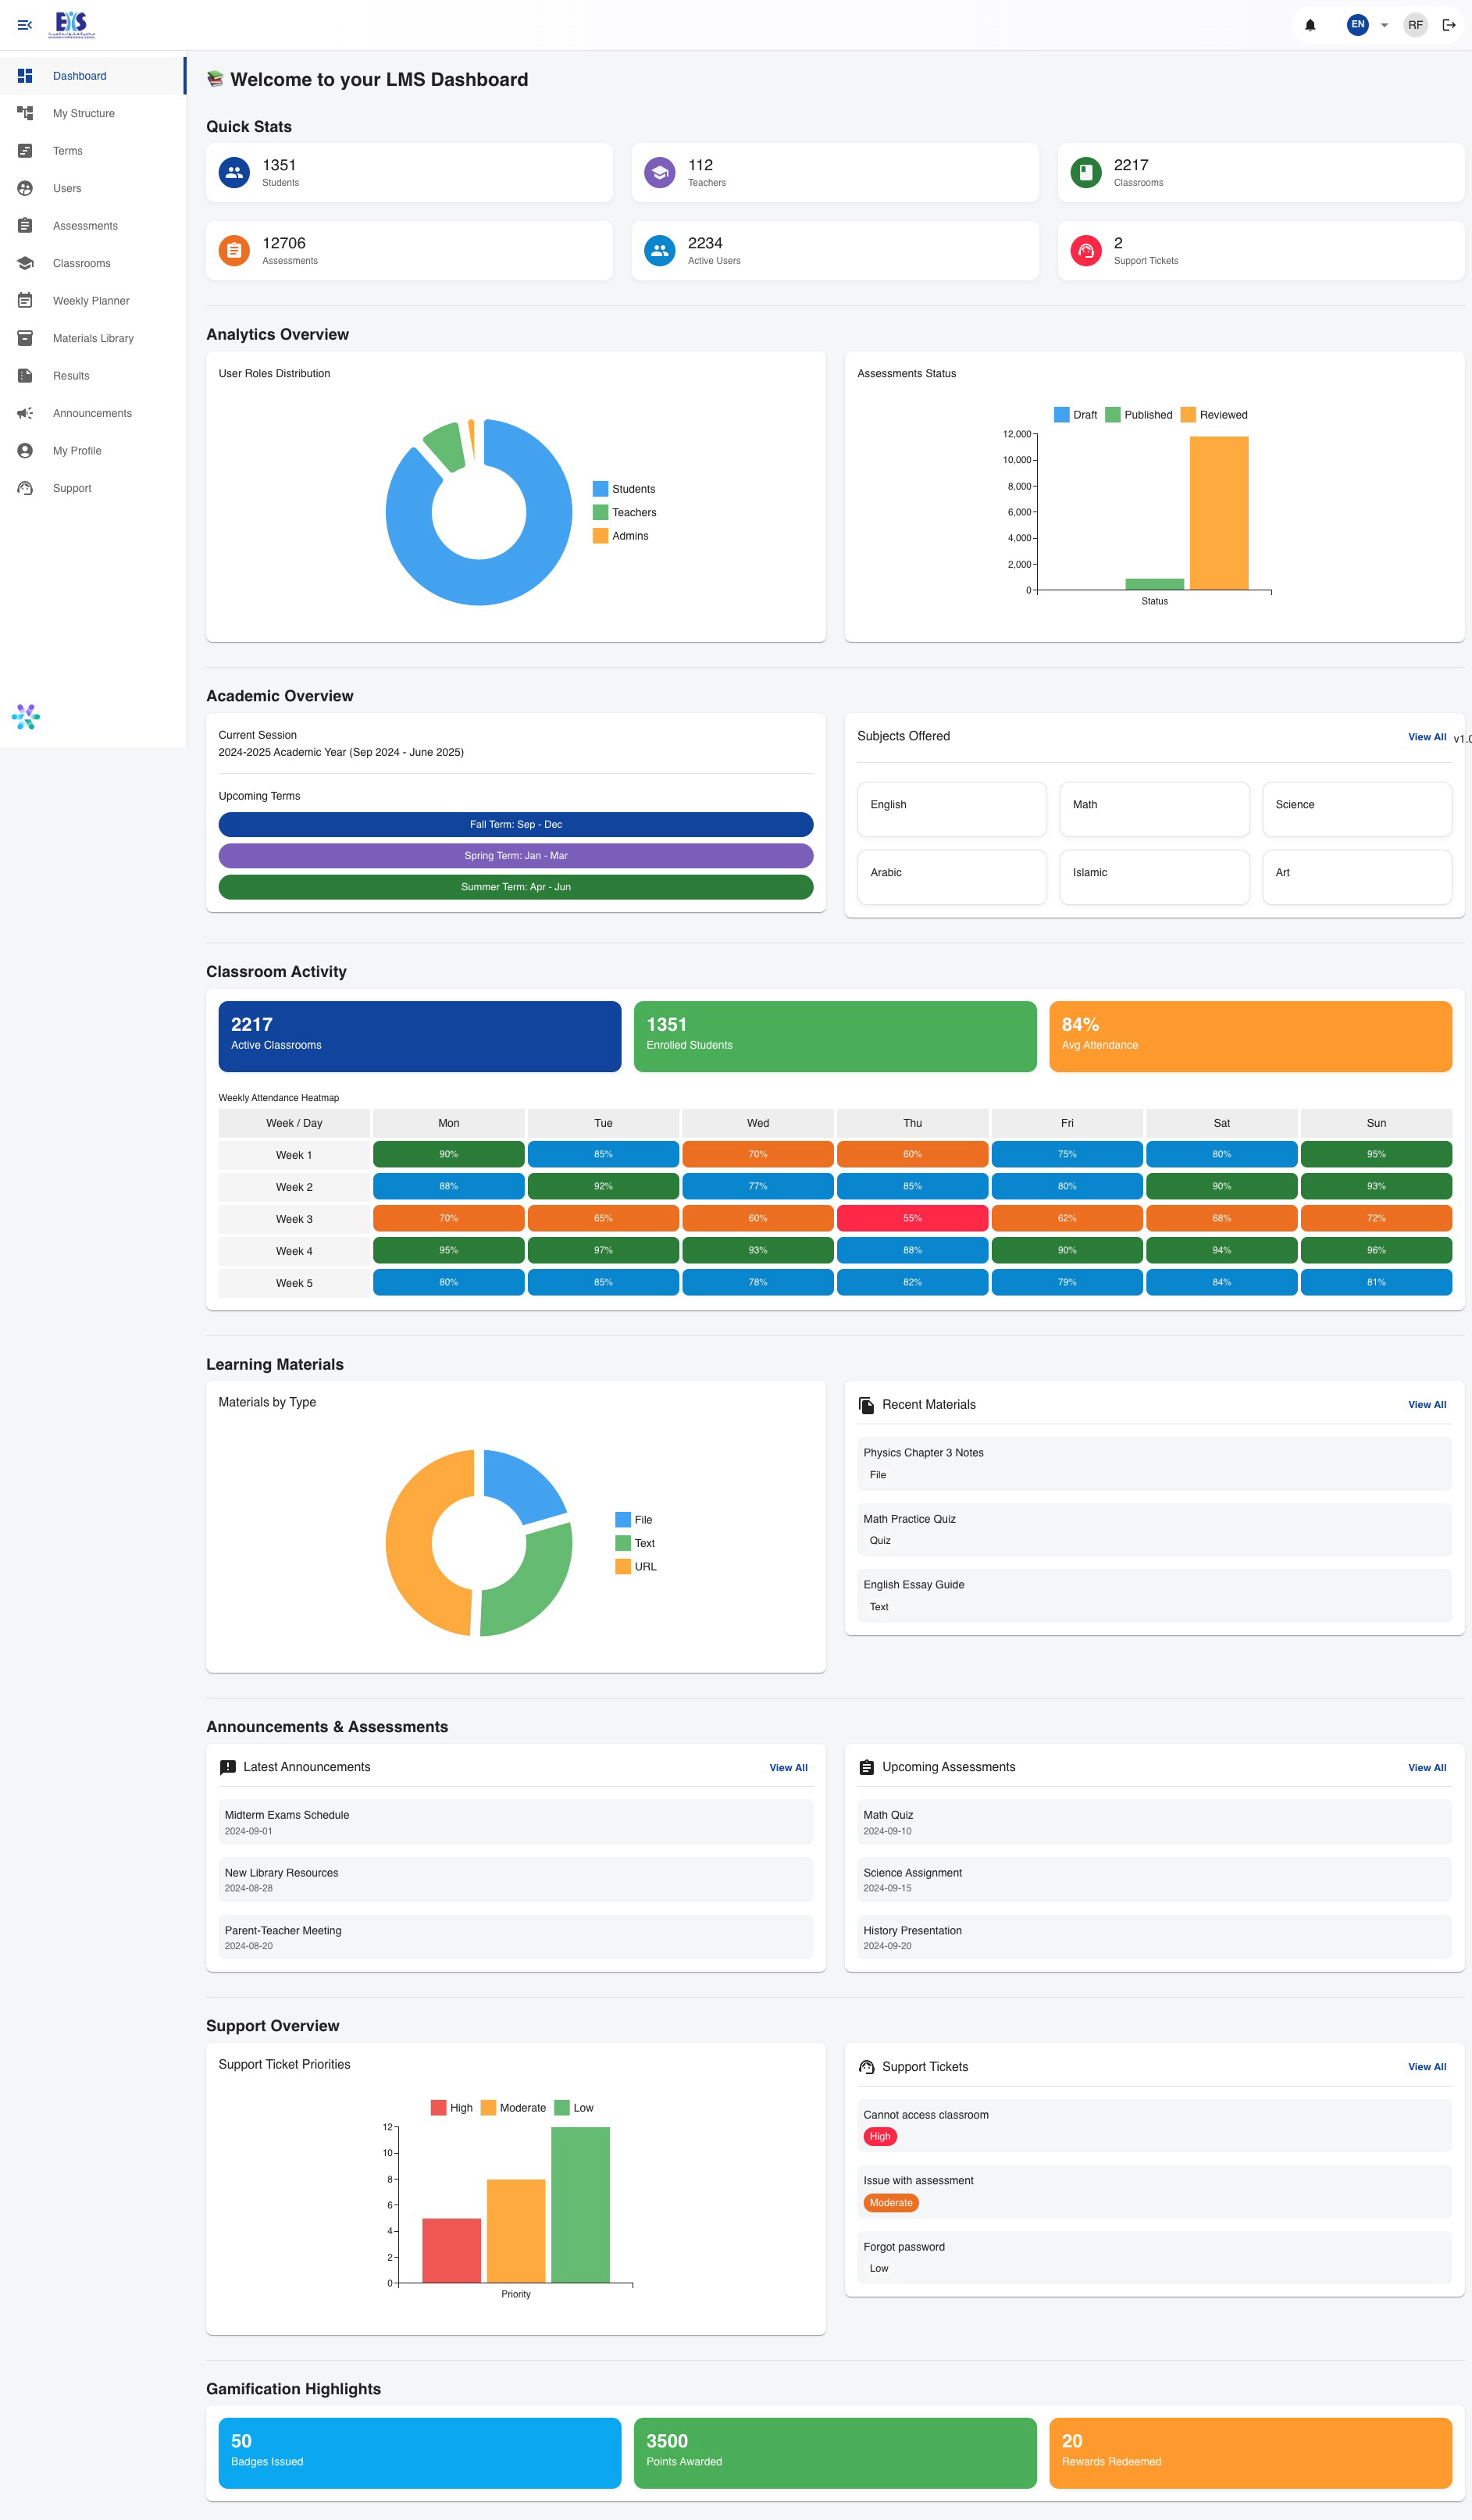Viewport: 1472px width, 2520px height.
Task: Click View All for Upcoming Assessments
Action: (x=1427, y=1767)
